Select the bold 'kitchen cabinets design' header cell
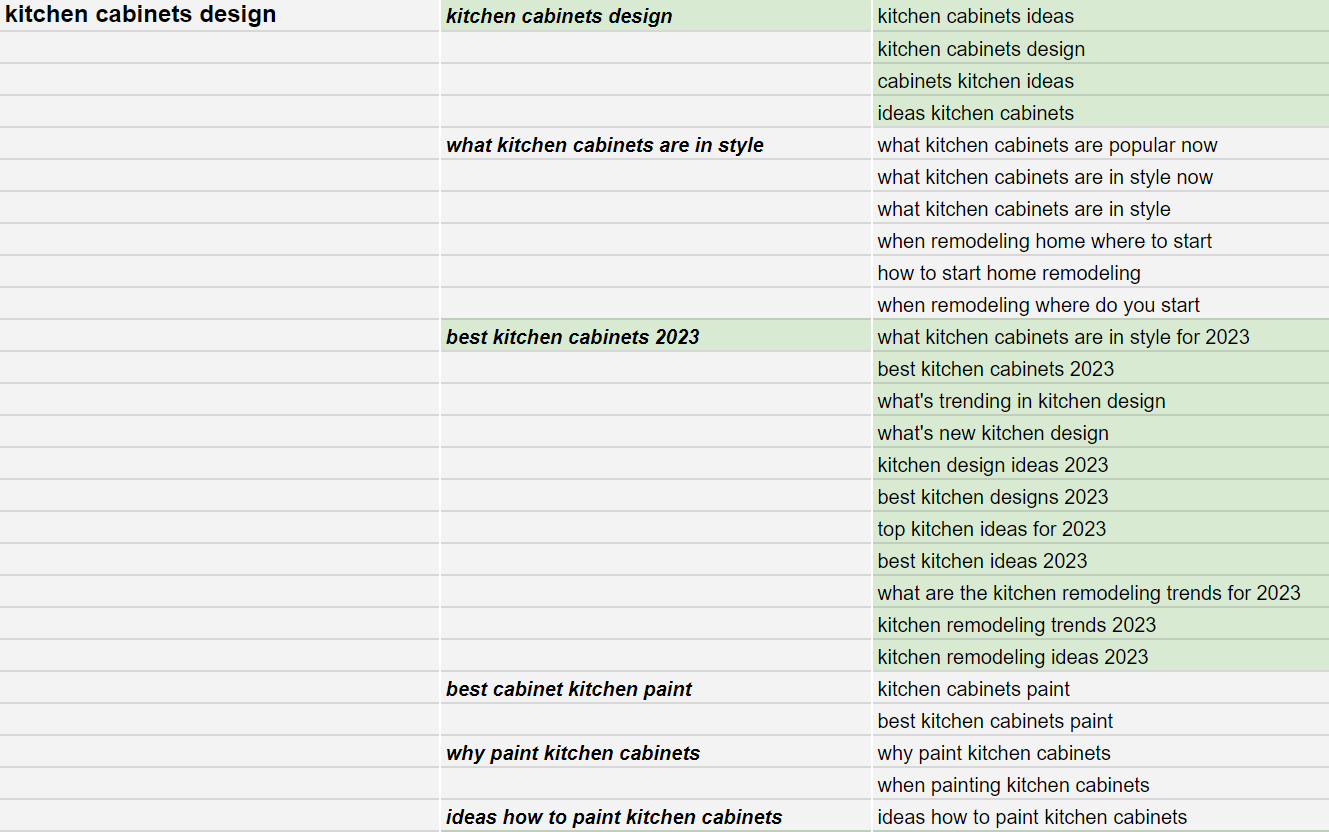 [x=220, y=15]
